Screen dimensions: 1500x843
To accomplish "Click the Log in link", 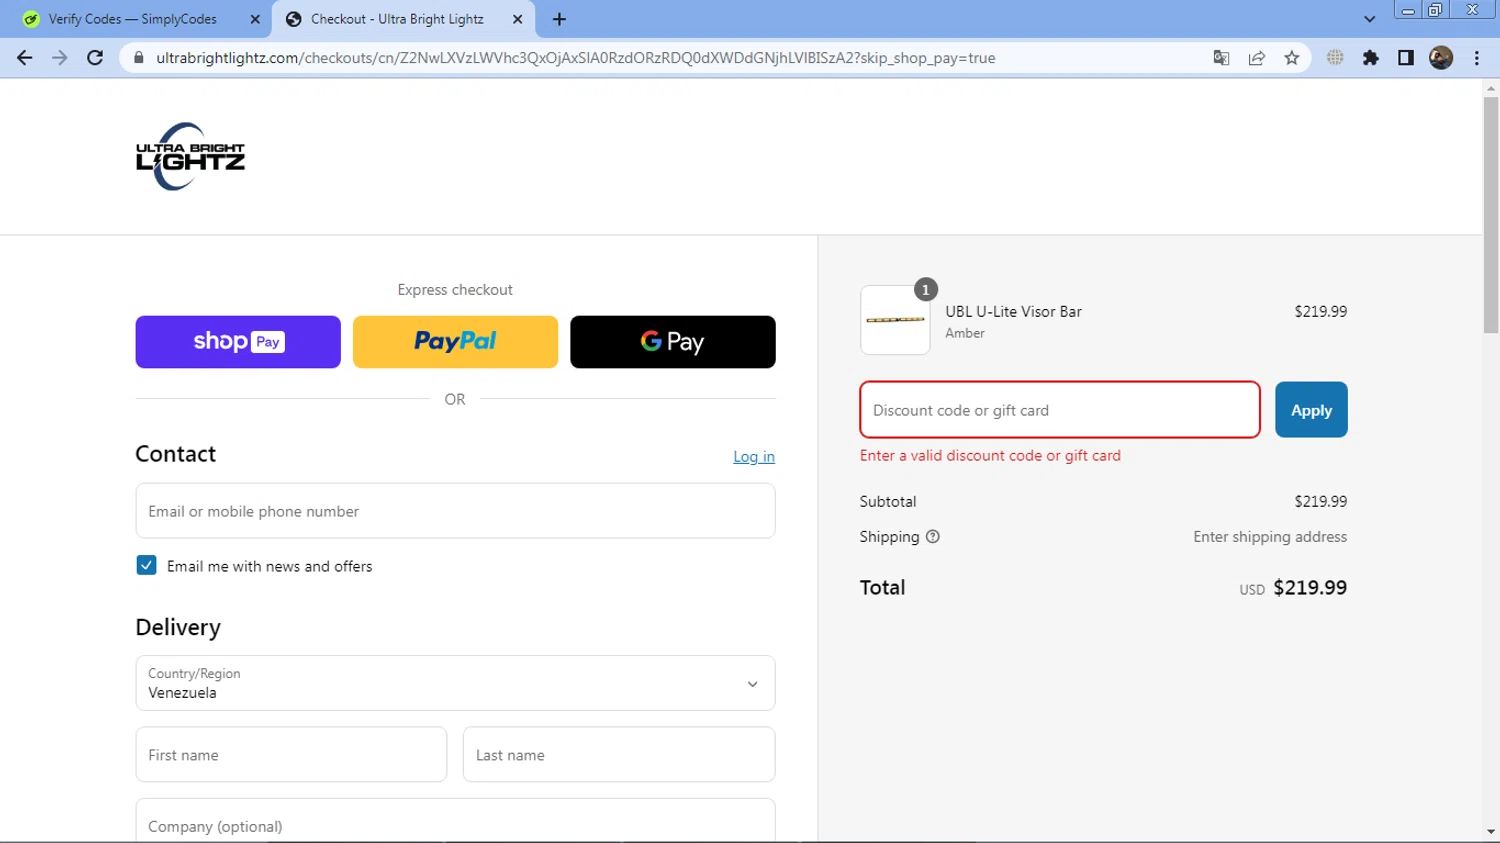I will coord(754,457).
